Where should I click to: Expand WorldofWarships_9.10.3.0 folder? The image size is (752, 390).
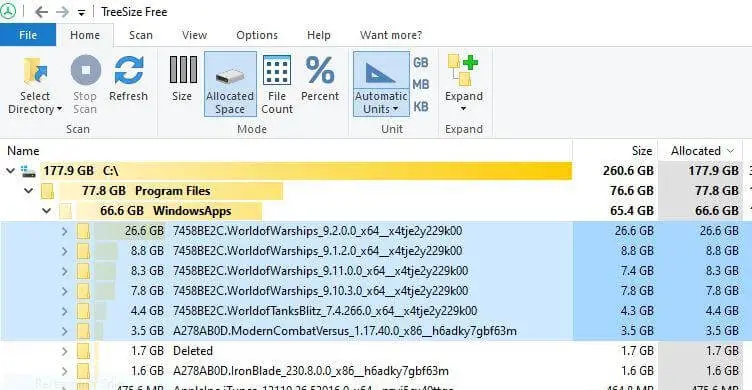[65, 291]
